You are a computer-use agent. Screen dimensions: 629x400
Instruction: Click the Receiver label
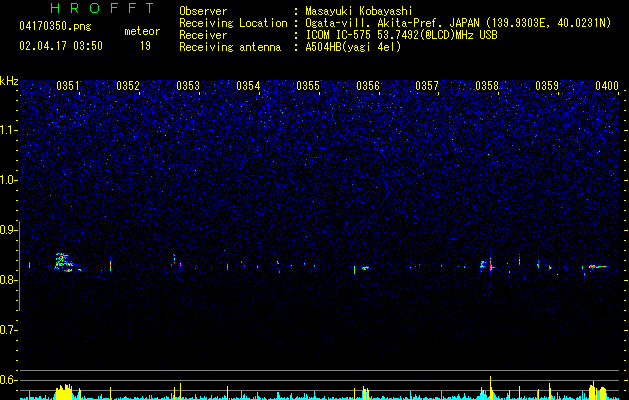click(x=203, y=35)
